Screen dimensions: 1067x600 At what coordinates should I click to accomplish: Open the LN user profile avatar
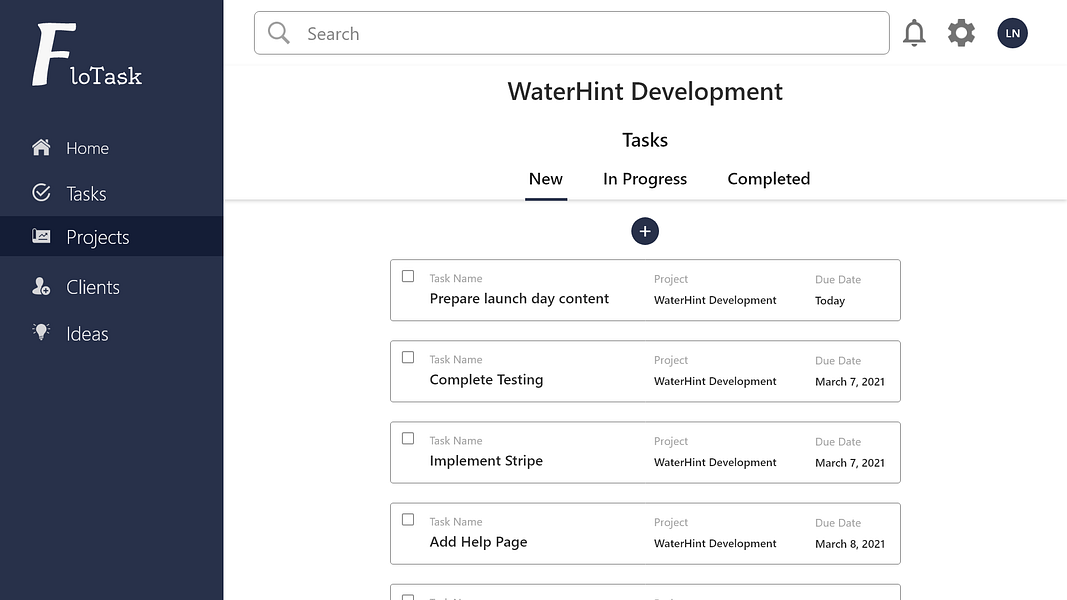tap(1012, 33)
